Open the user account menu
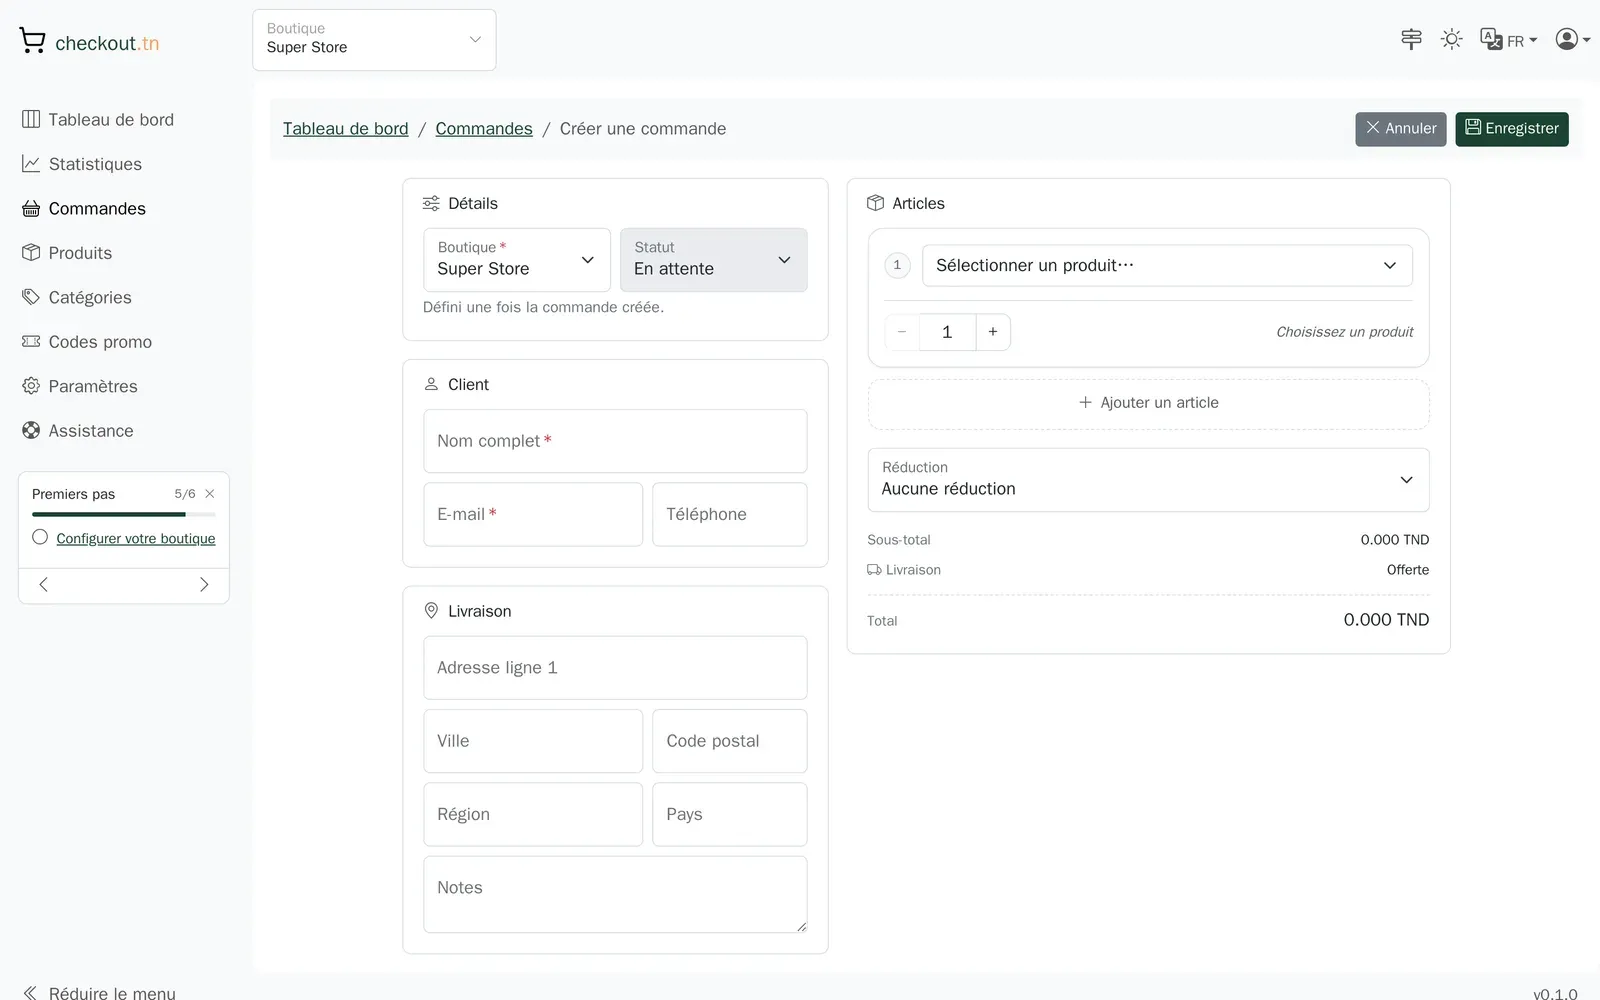 point(1572,39)
